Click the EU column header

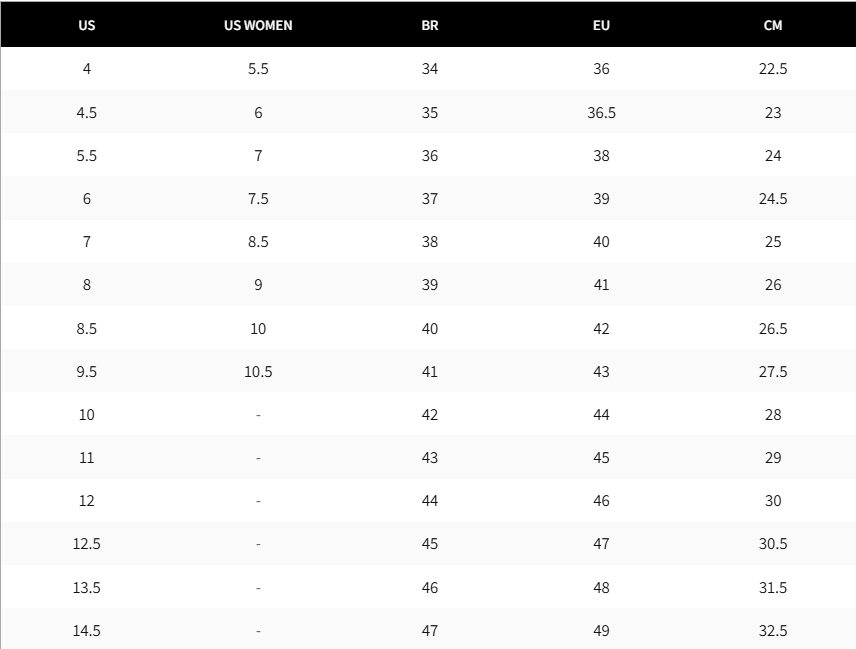(x=601, y=25)
